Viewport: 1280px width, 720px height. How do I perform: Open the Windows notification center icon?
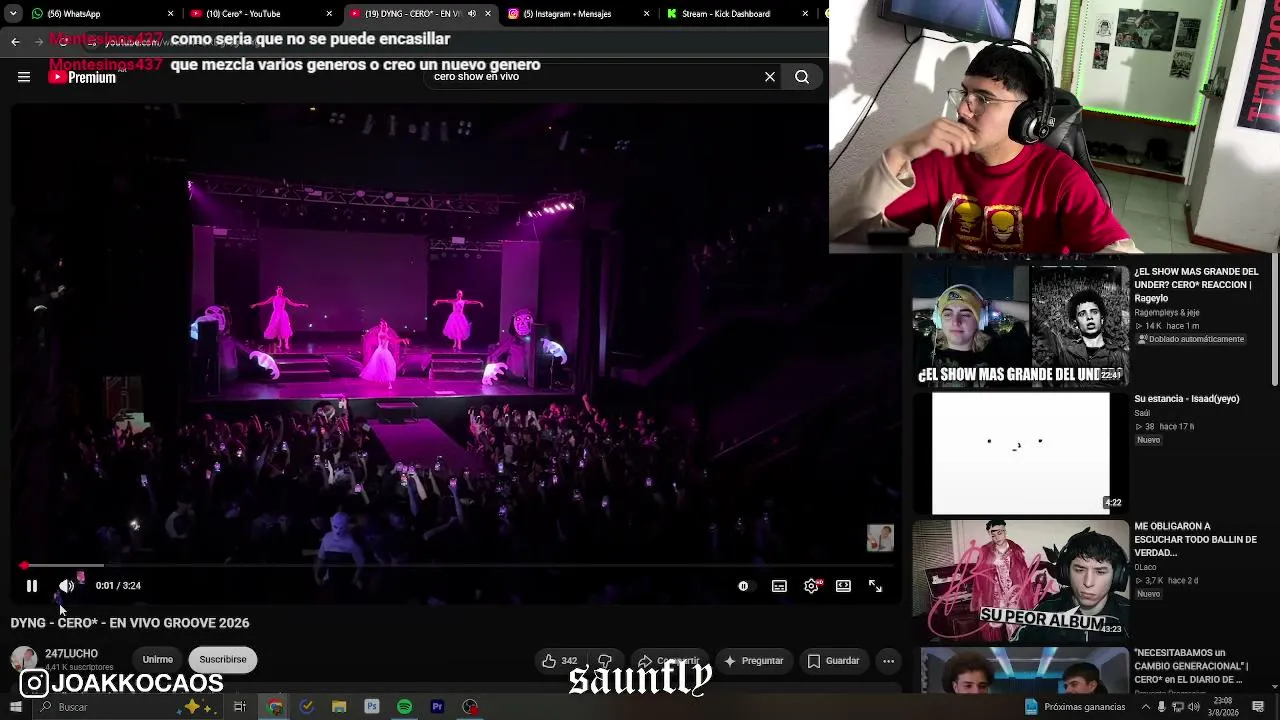1258,707
